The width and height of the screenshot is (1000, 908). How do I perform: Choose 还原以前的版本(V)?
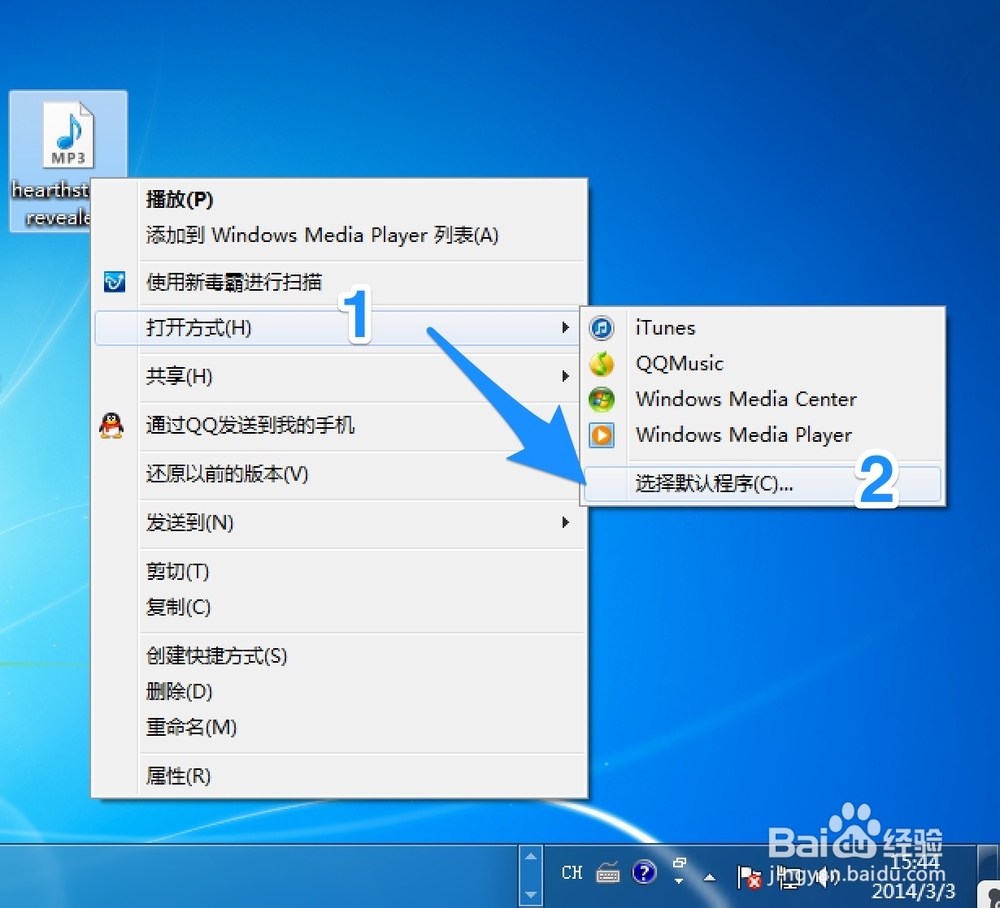pyautogui.click(x=340, y=474)
